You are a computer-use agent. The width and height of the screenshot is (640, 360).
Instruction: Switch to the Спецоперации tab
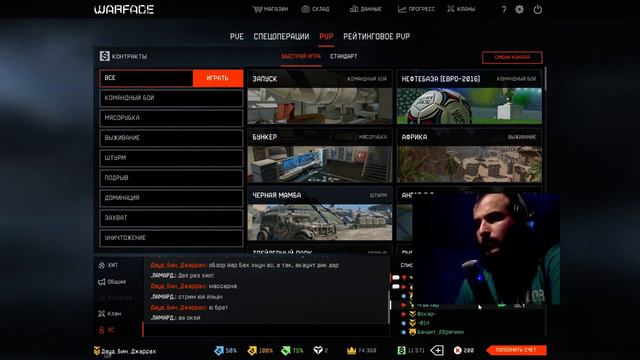coord(281,36)
